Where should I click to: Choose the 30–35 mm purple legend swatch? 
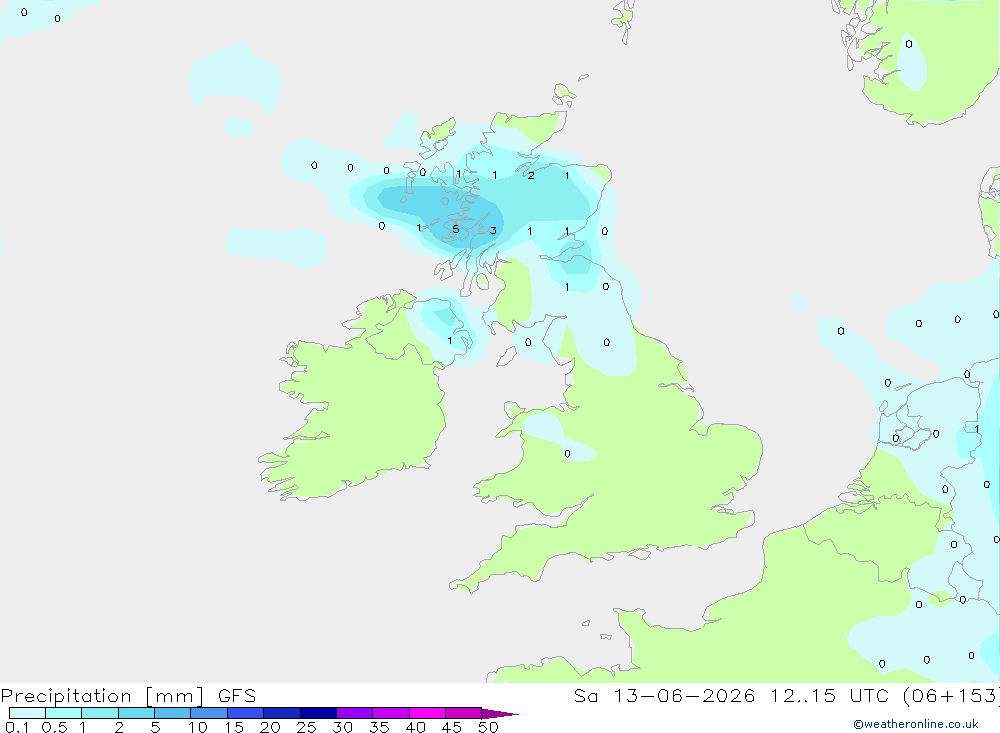[x=355, y=713]
